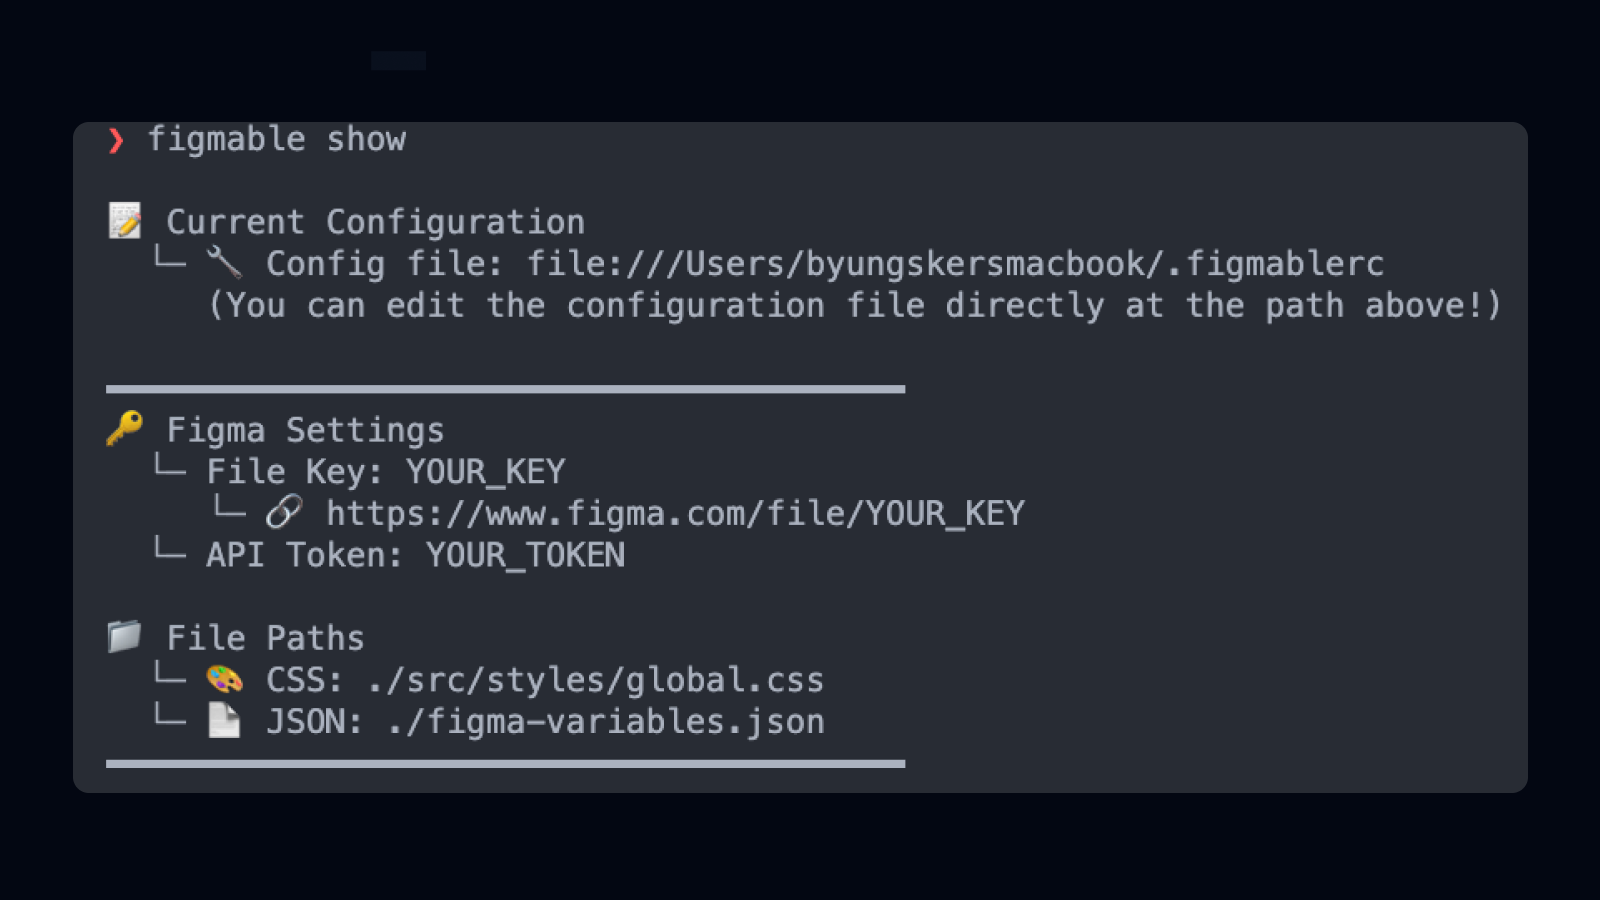The height and width of the screenshot is (900, 1600).
Task: Select the YOUR_KEY file key value
Action: (x=486, y=472)
